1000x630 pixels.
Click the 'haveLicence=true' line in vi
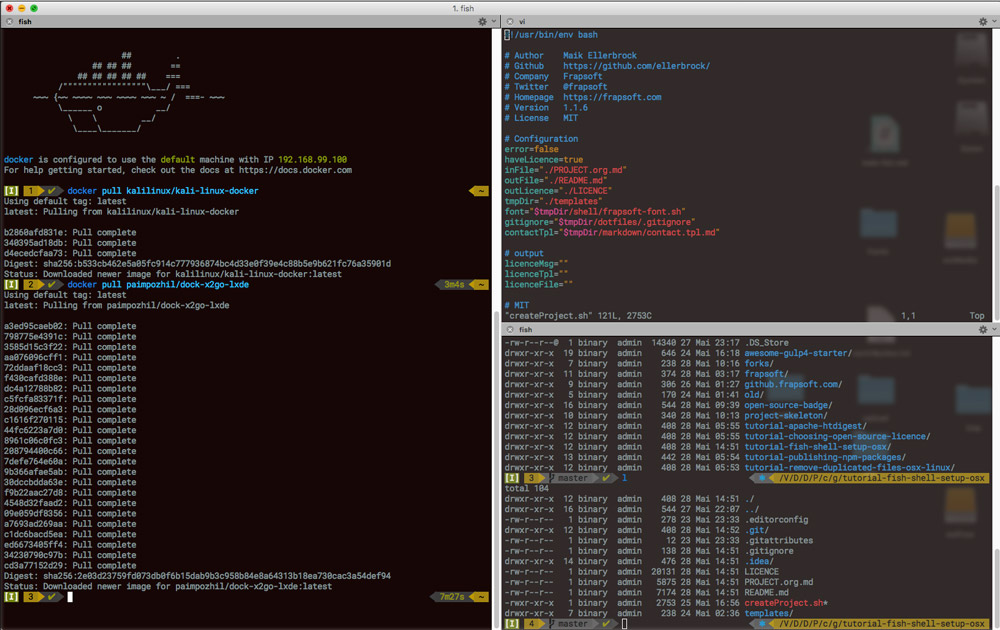click(543, 159)
